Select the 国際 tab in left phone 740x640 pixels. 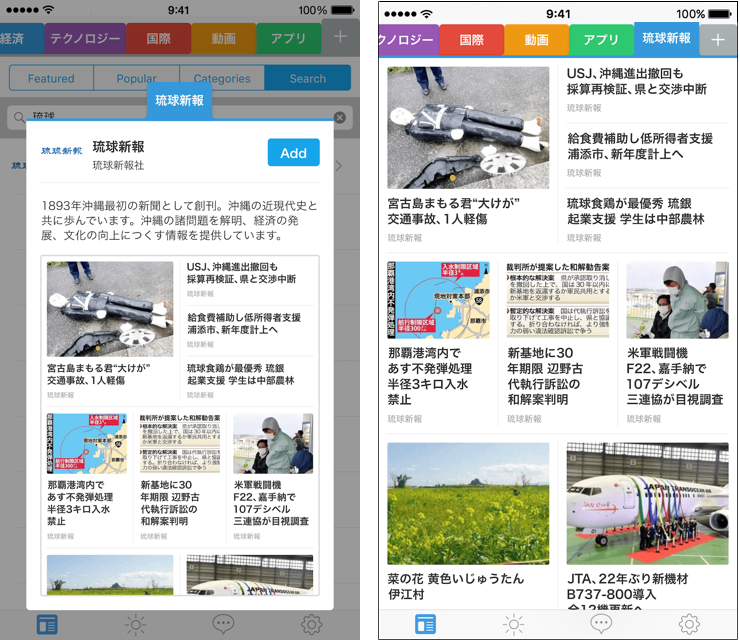tap(159, 39)
